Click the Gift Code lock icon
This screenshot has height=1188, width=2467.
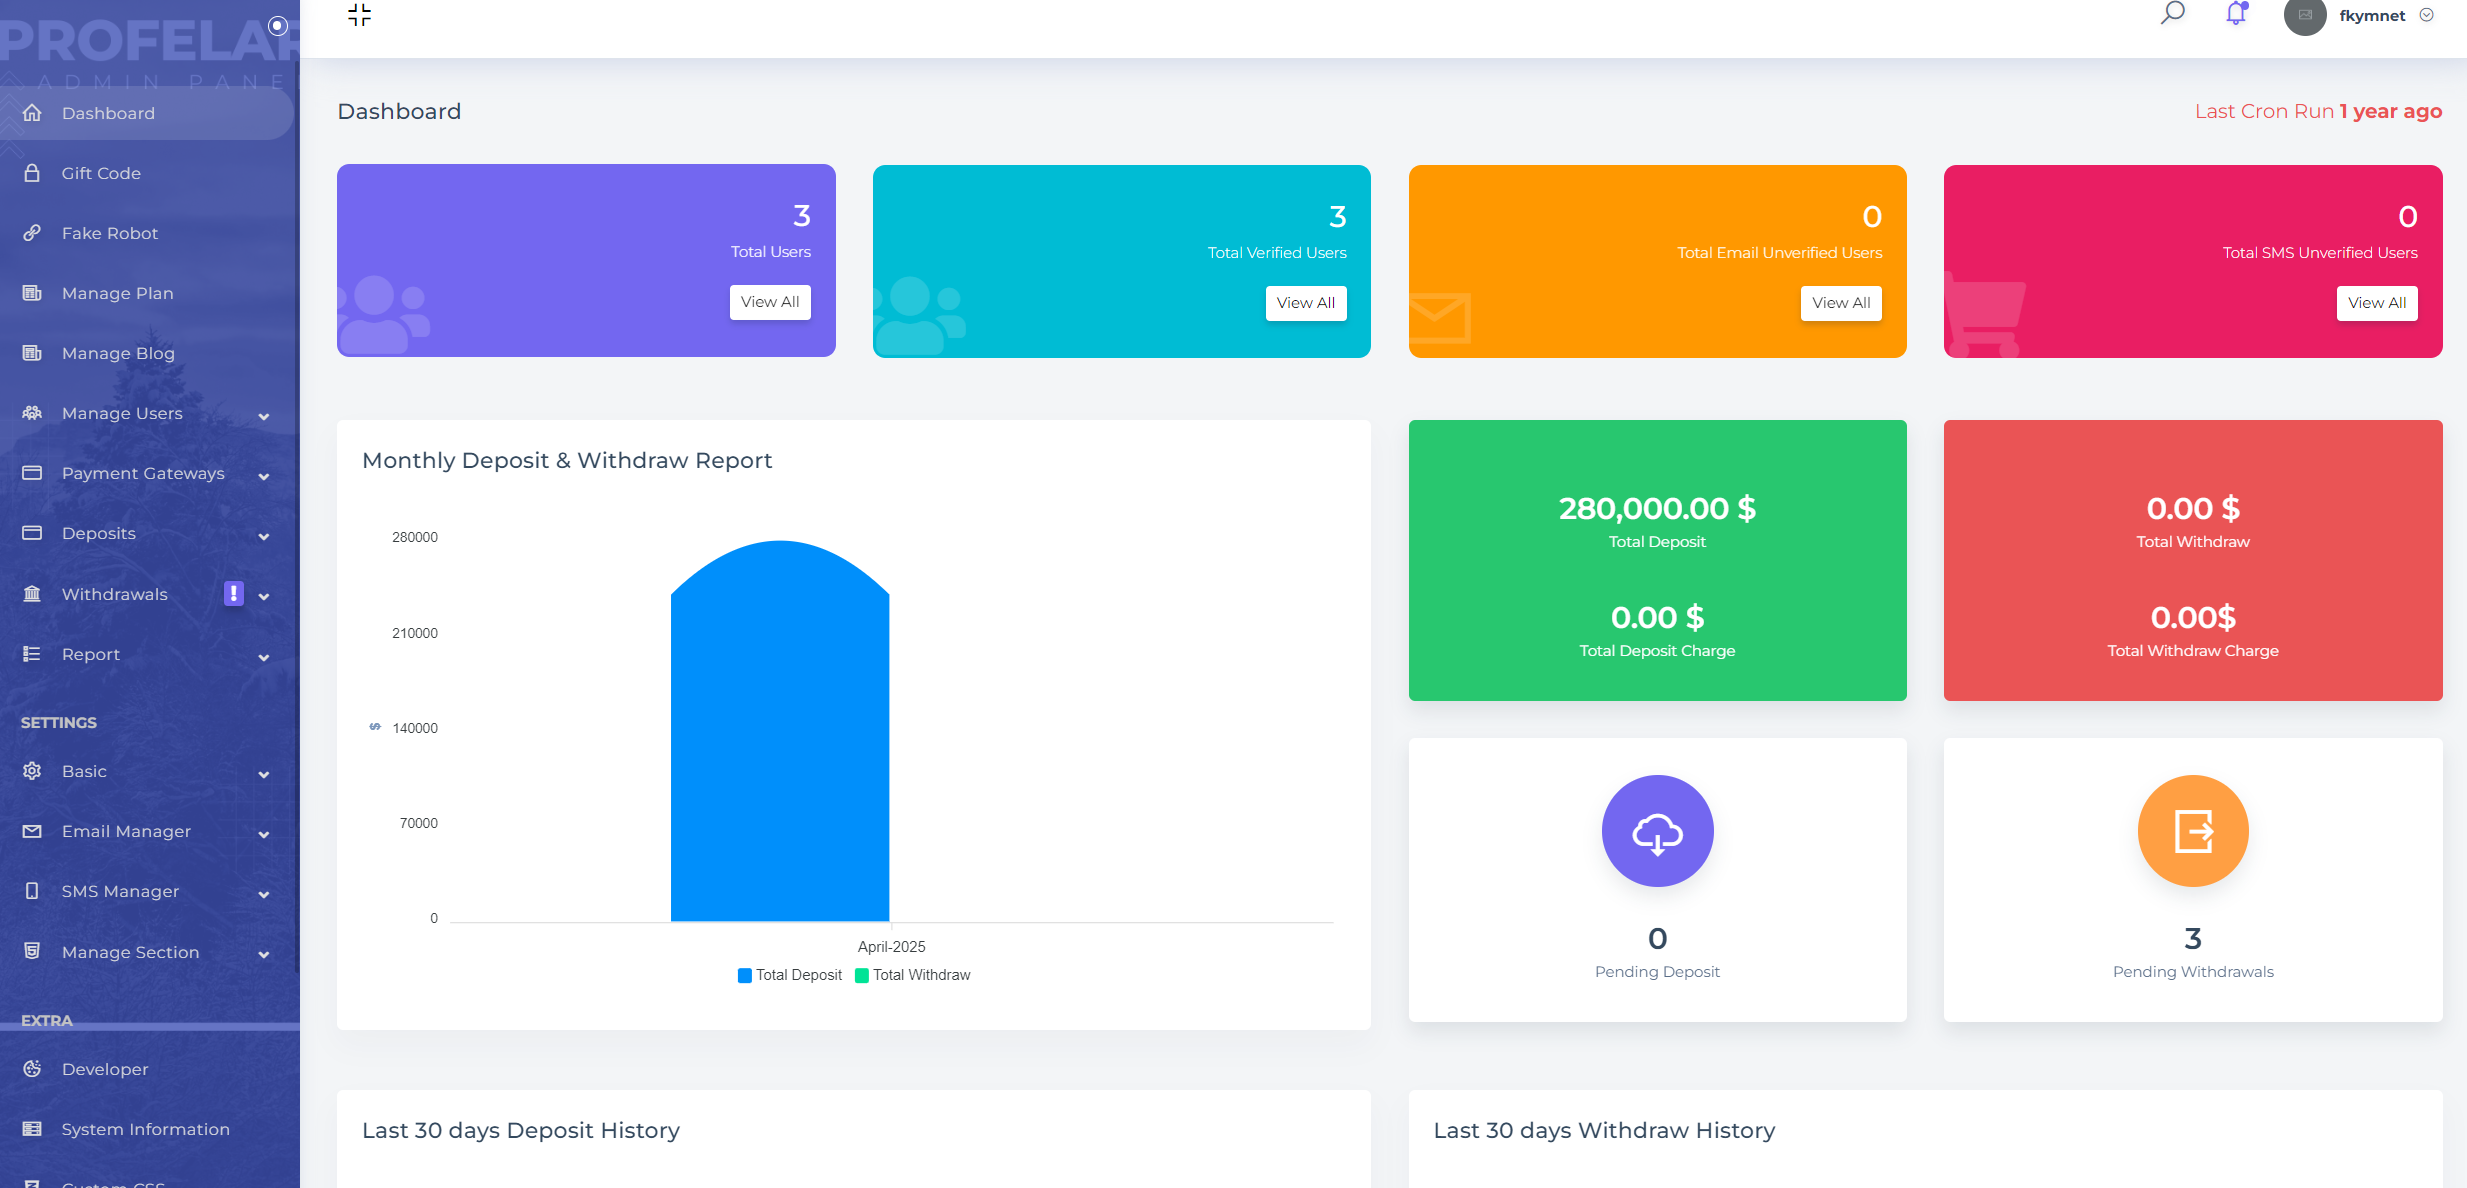pyautogui.click(x=32, y=173)
